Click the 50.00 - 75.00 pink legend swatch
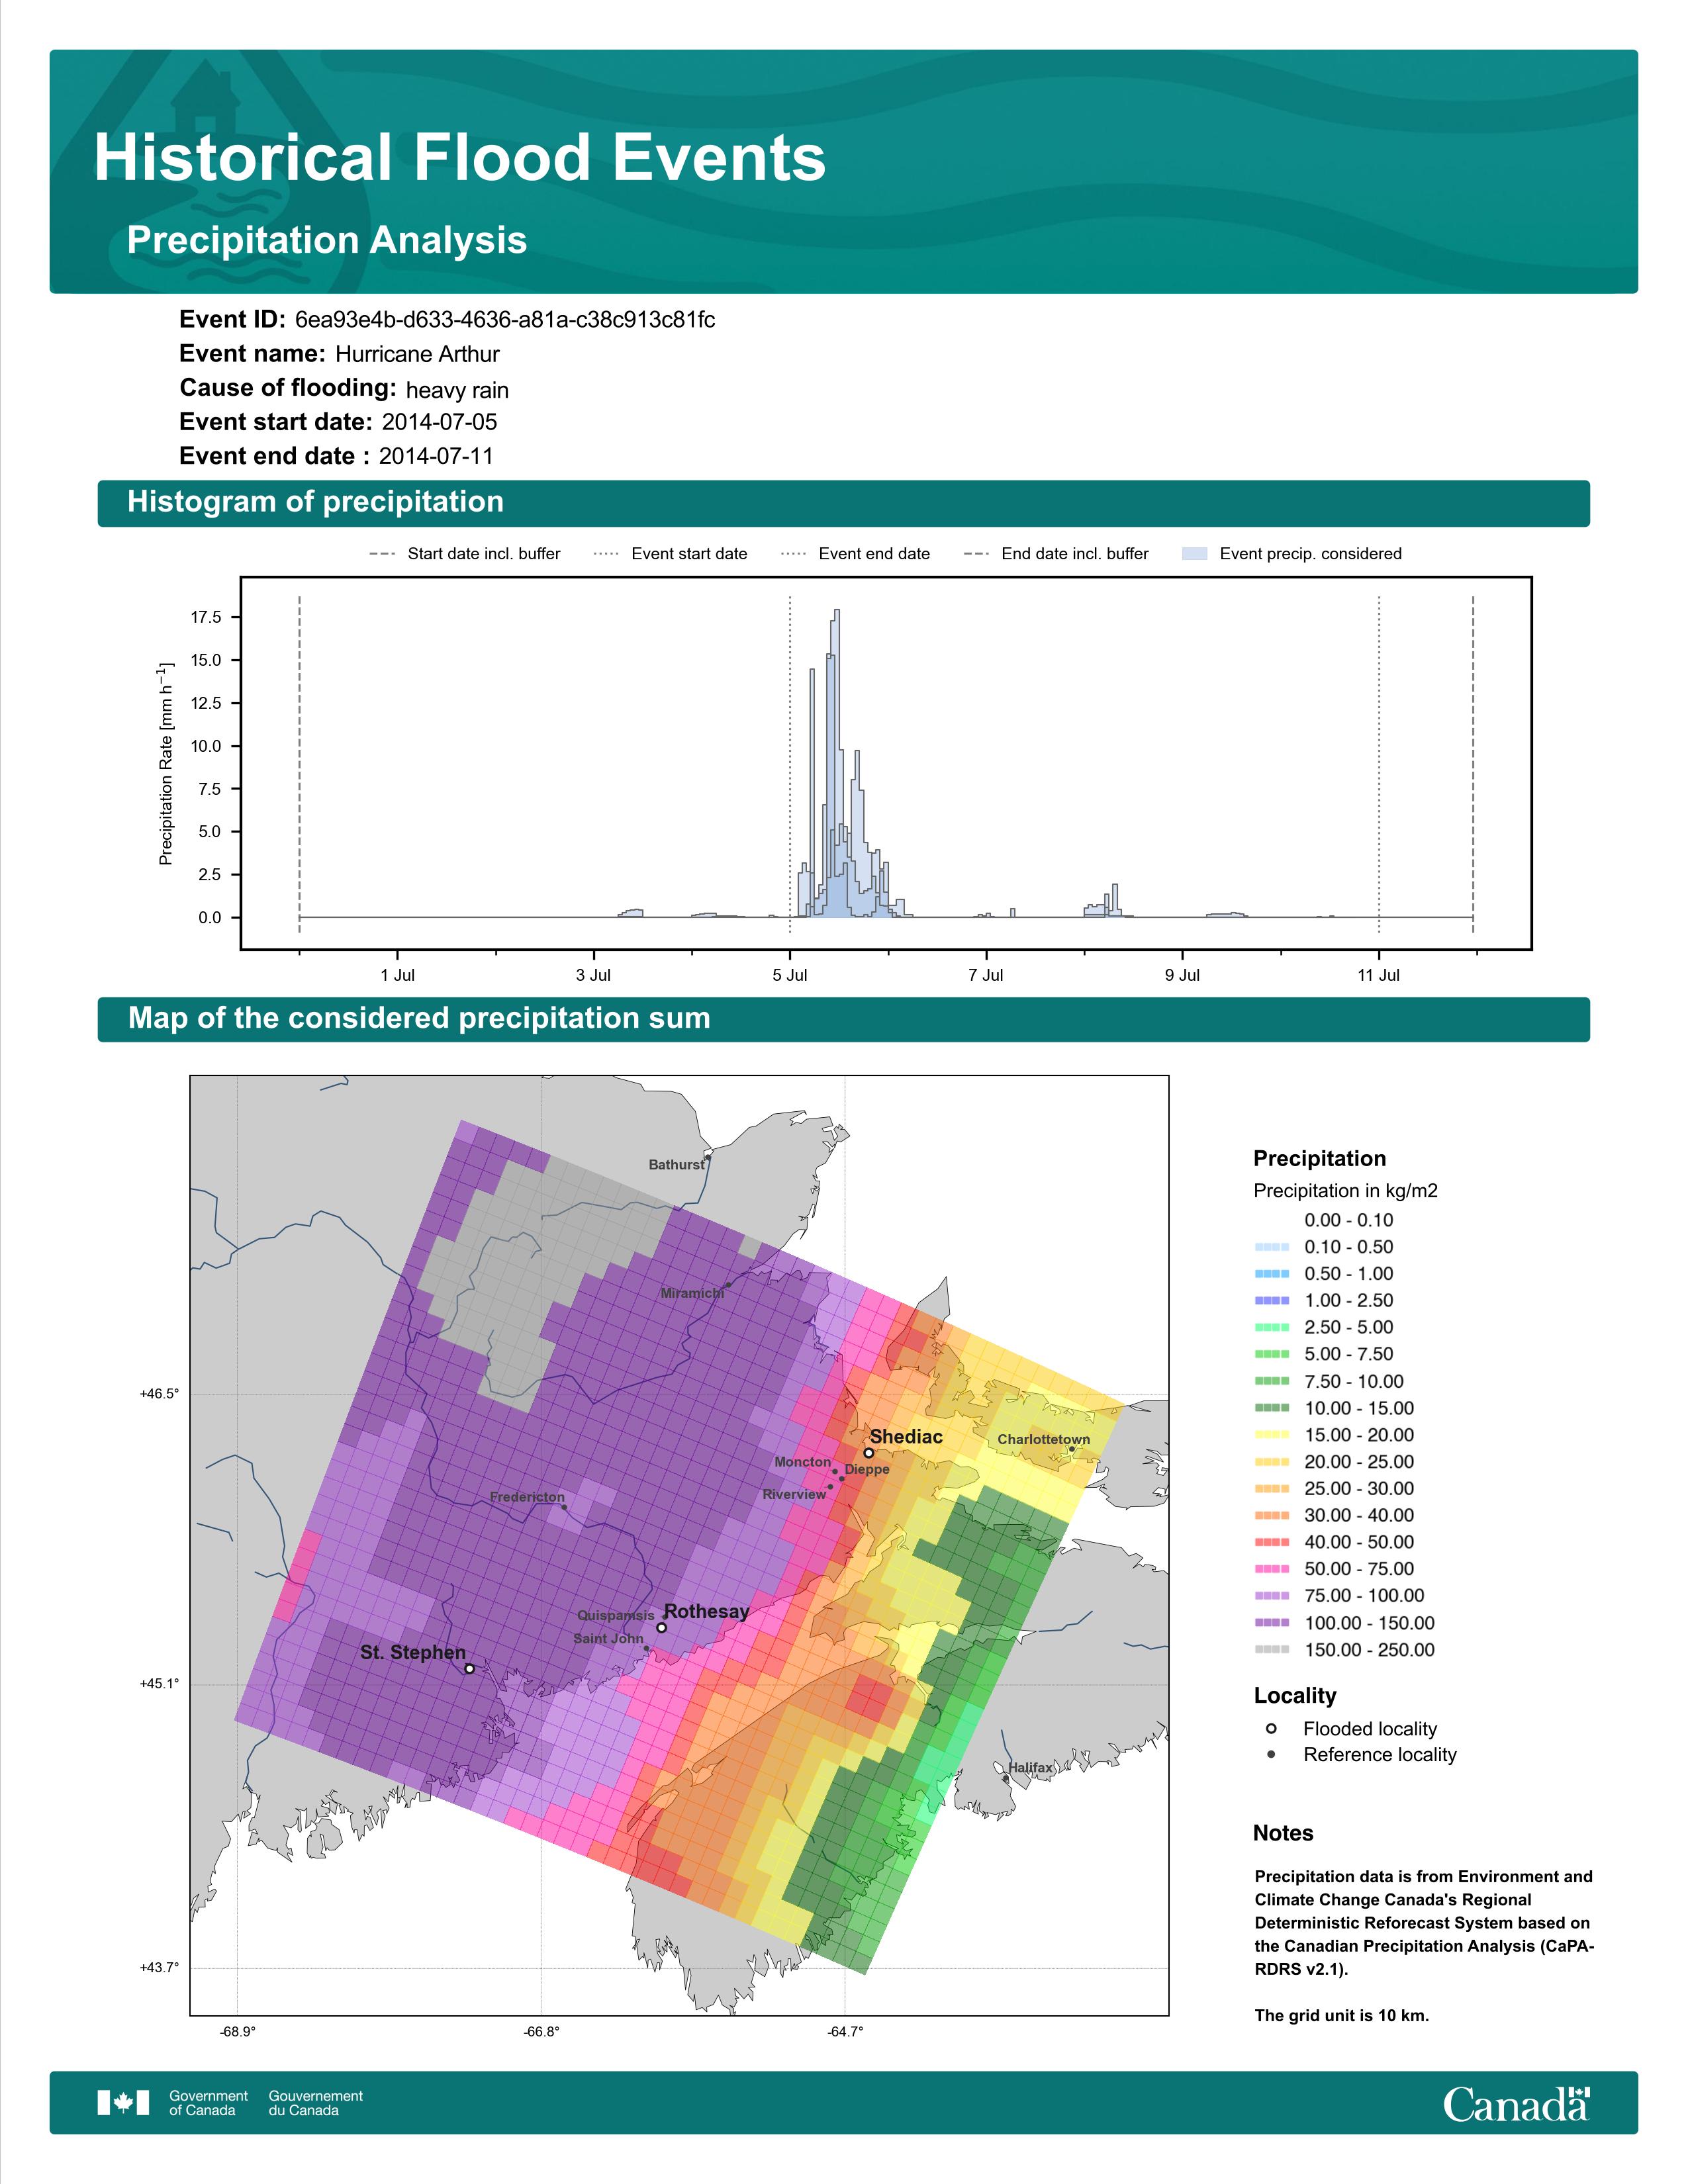This screenshot has width=1688, height=2184. coord(1271,1569)
